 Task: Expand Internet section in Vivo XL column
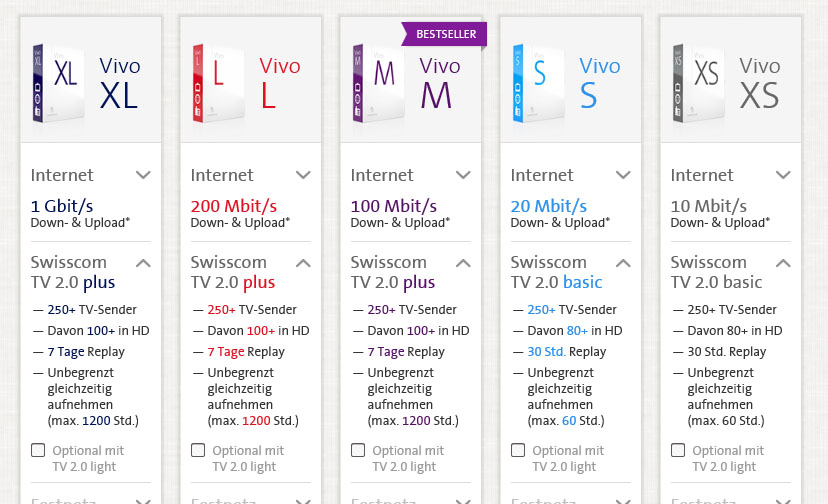point(143,175)
